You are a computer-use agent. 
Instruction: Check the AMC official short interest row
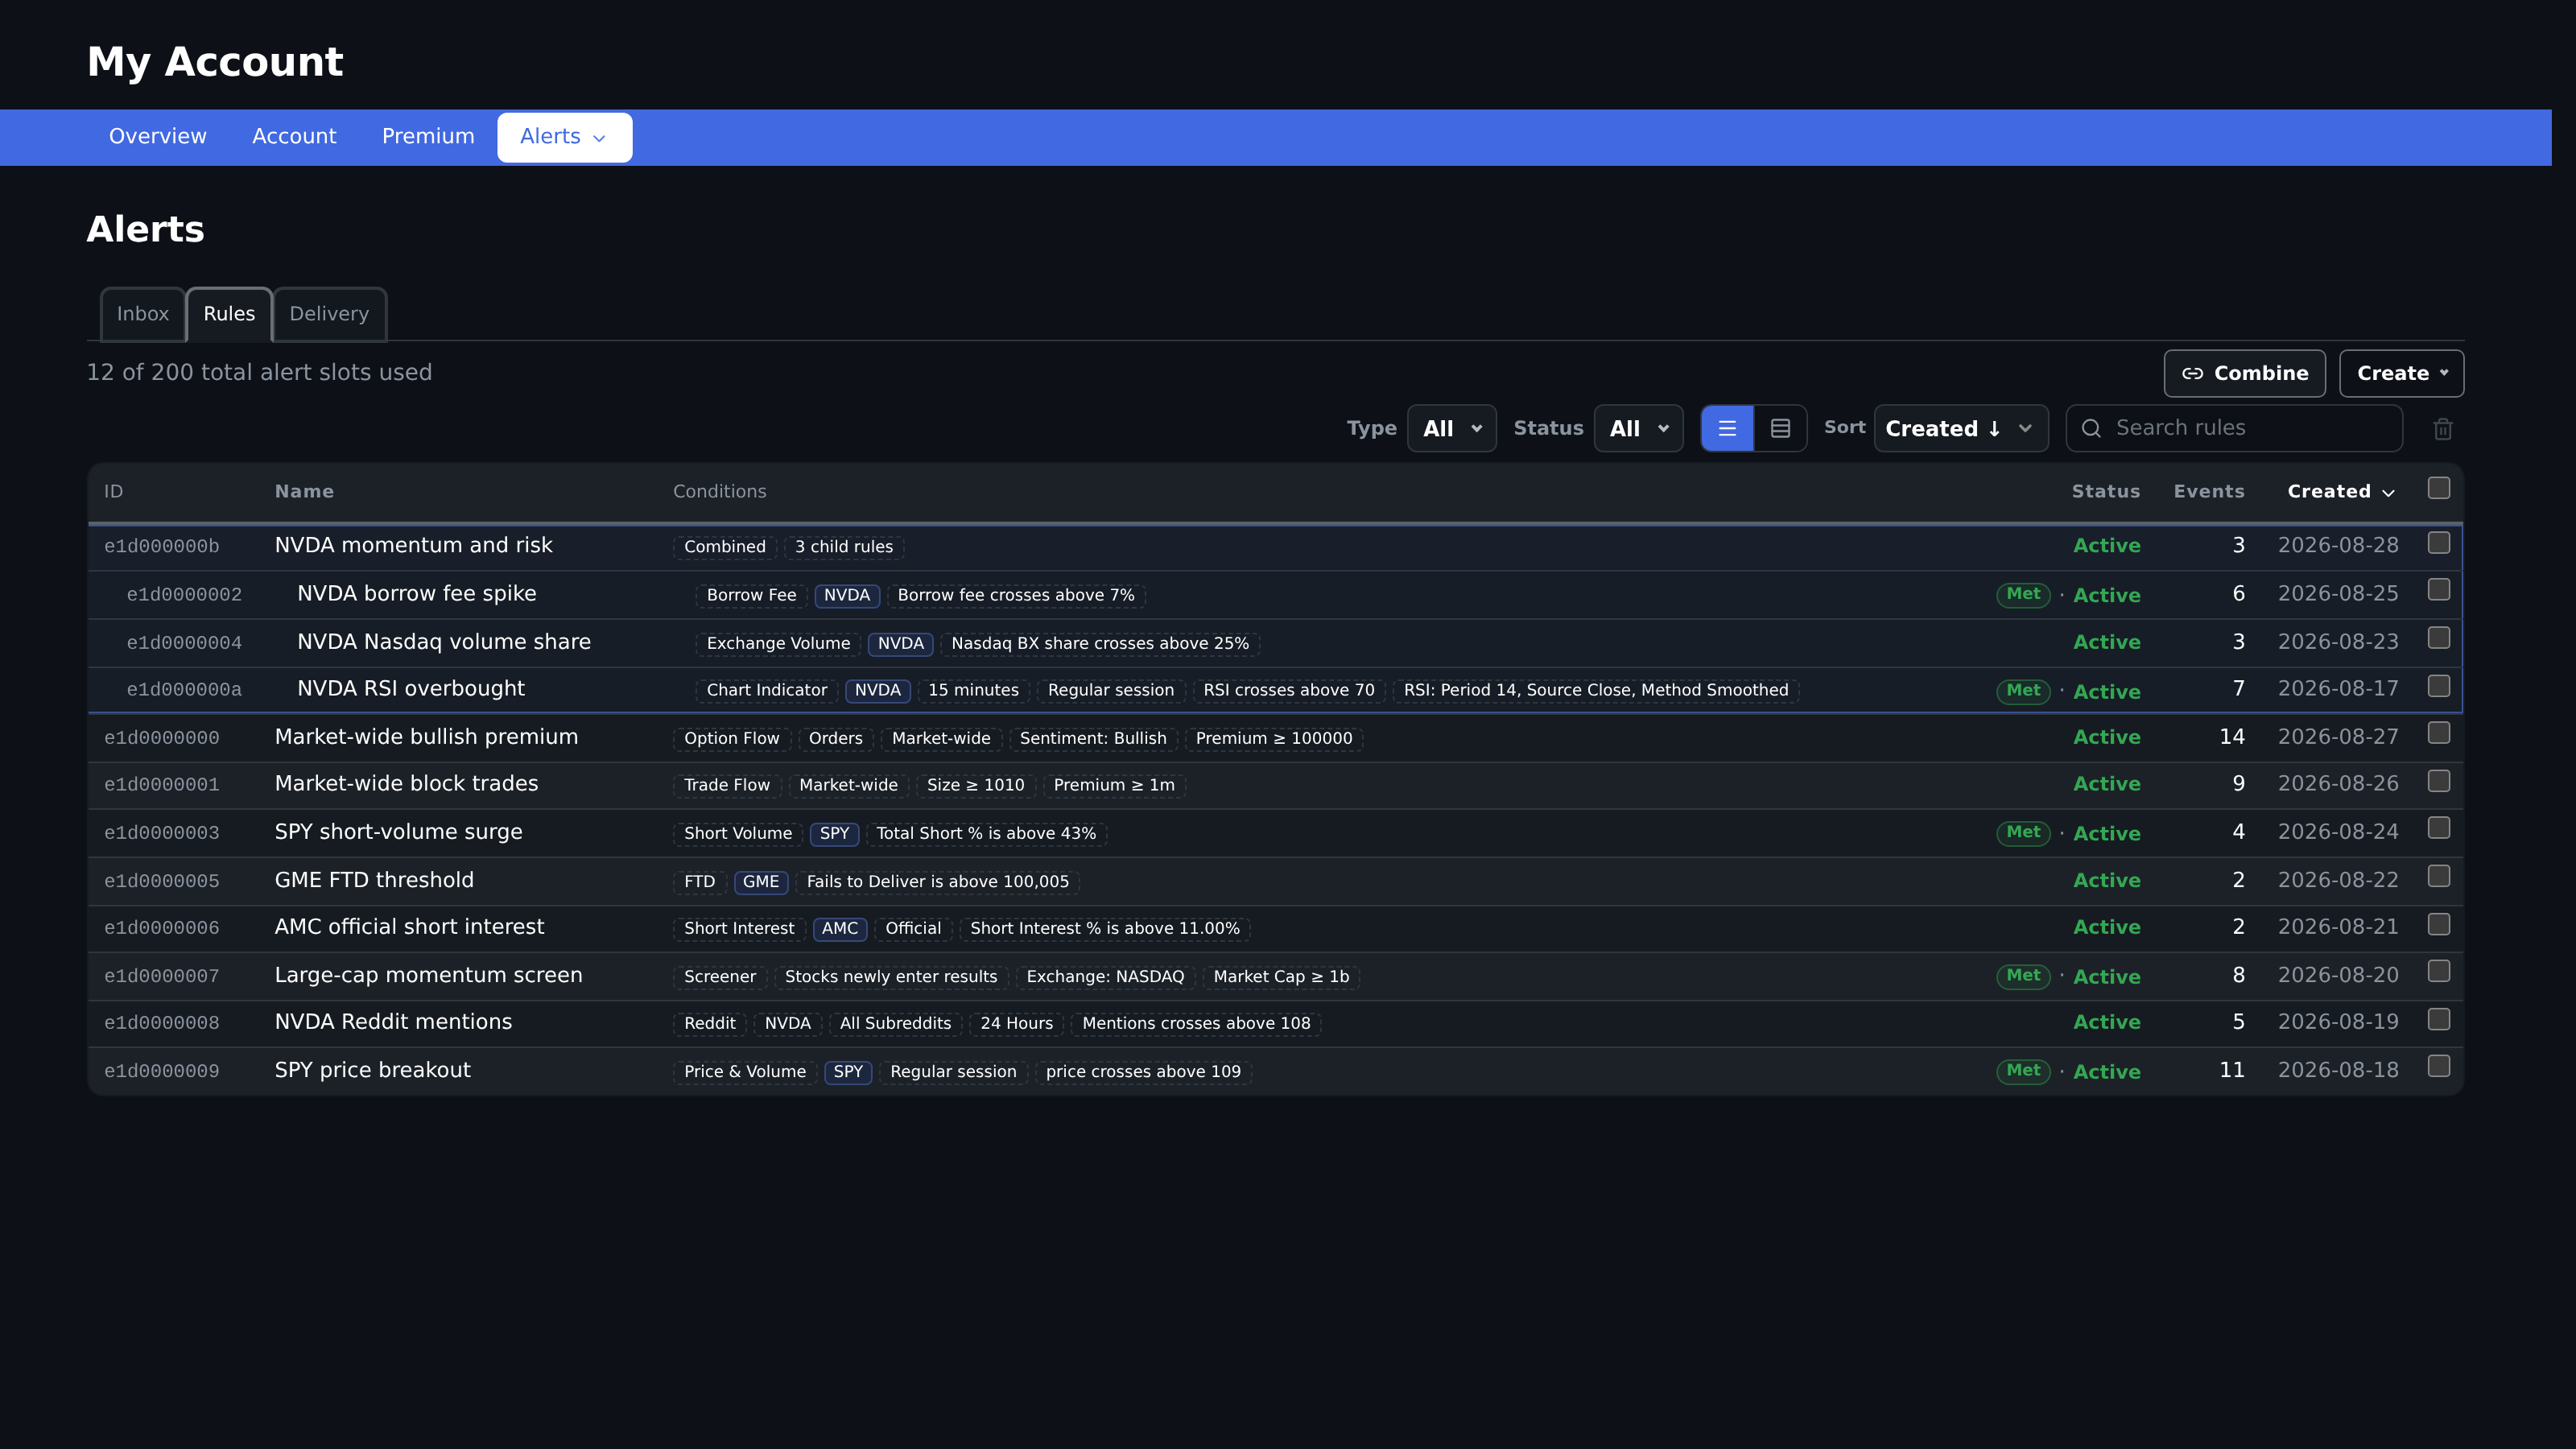click(x=2439, y=924)
